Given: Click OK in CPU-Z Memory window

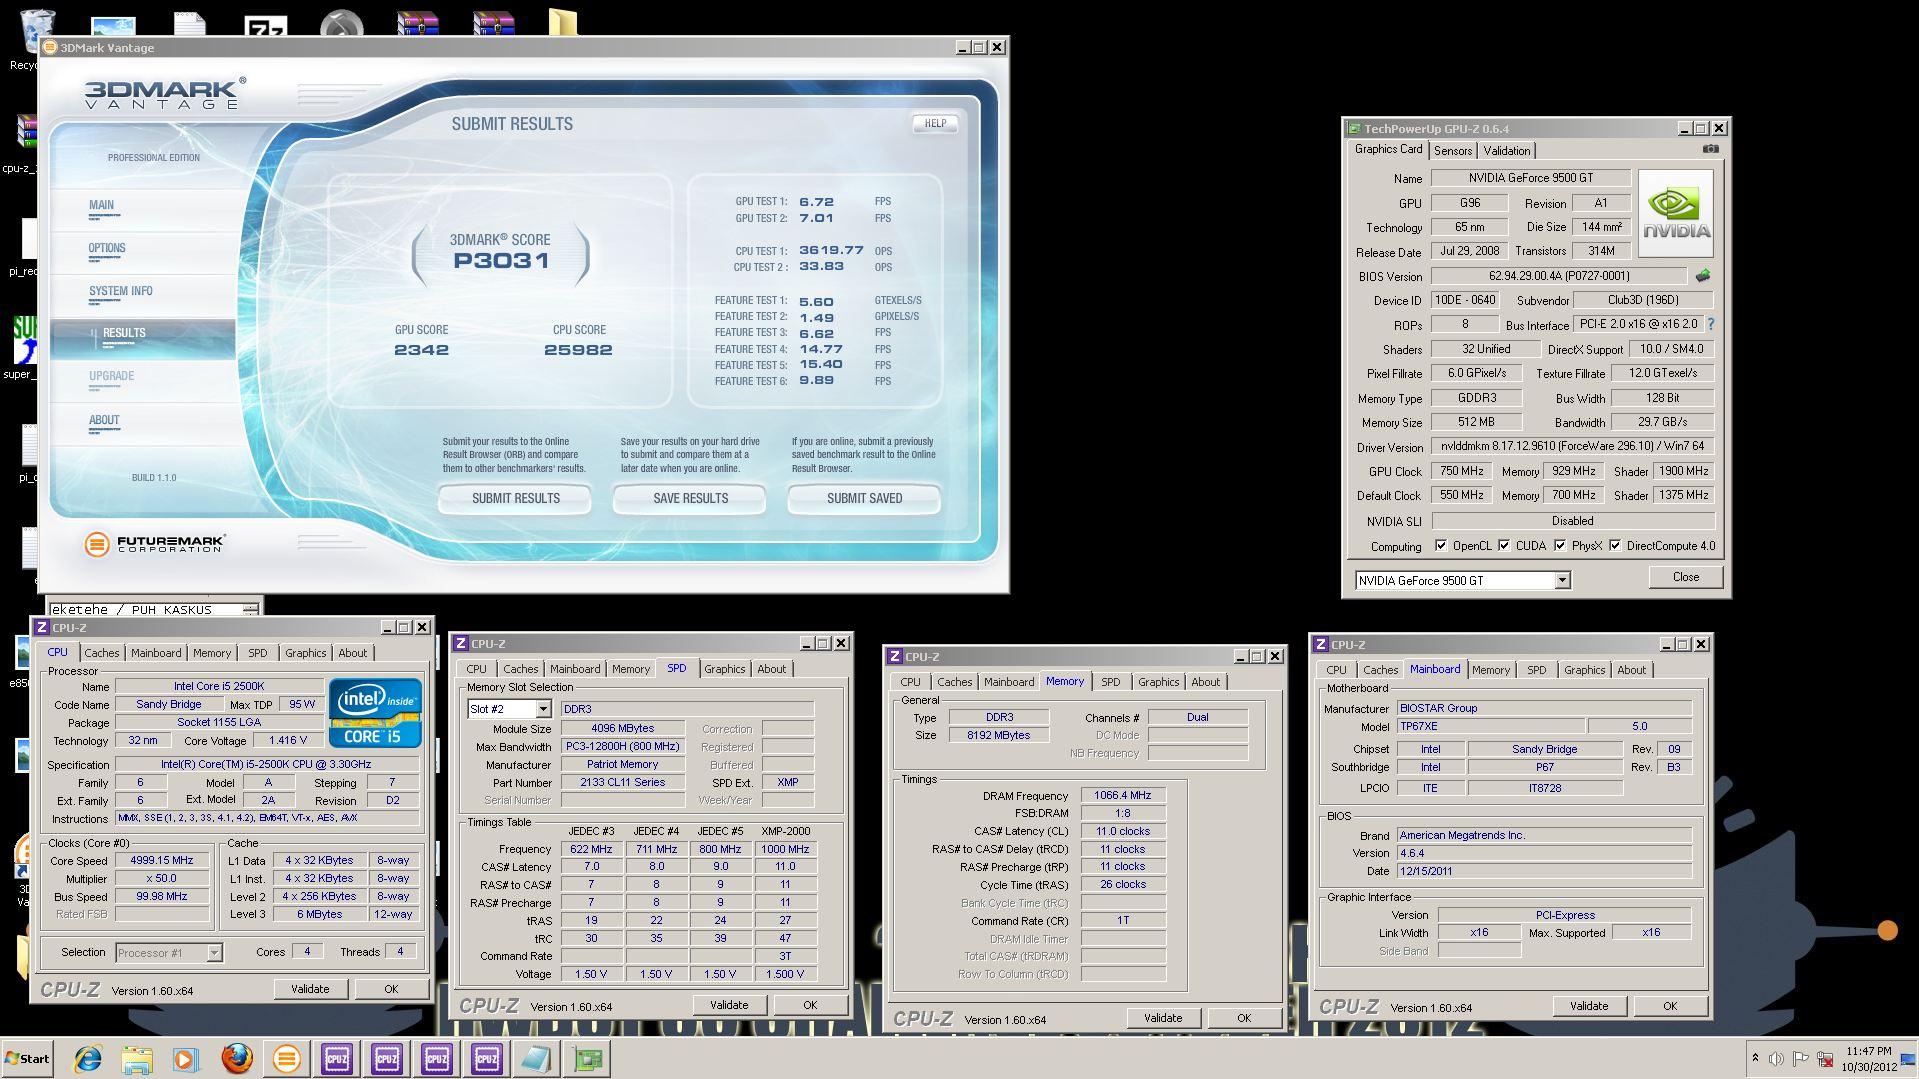Looking at the screenshot, I should (1243, 1018).
